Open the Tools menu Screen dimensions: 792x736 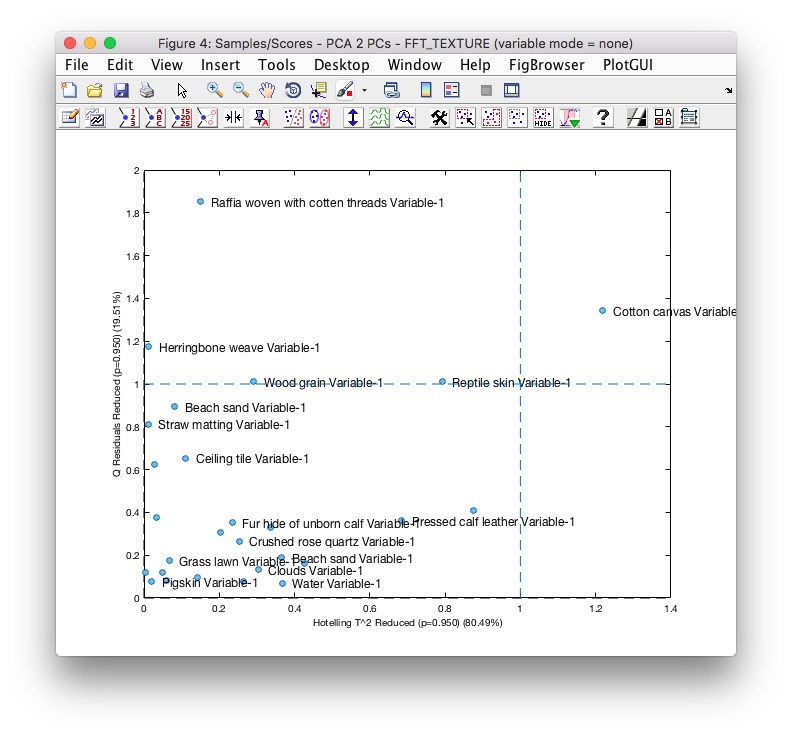coord(276,64)
